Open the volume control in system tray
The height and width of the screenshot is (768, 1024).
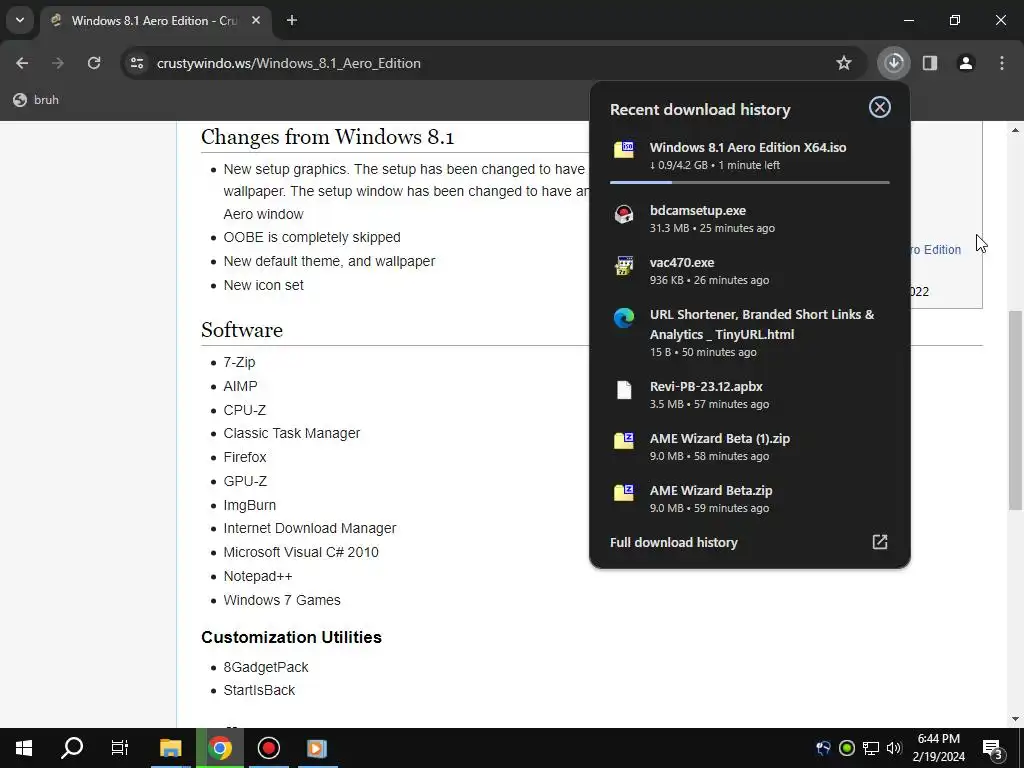pos(894,748)
